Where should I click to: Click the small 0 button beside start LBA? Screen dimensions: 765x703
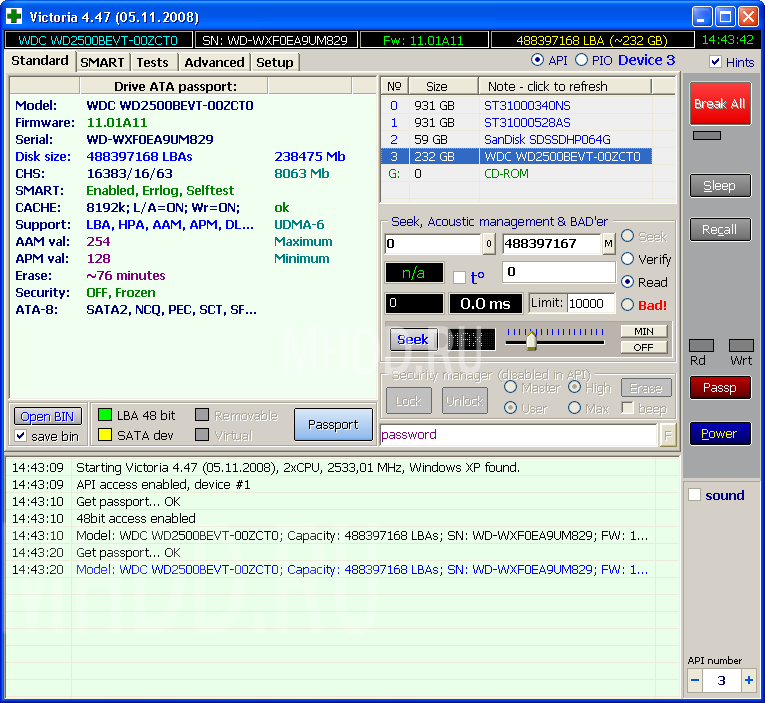(x=489, y=244)
